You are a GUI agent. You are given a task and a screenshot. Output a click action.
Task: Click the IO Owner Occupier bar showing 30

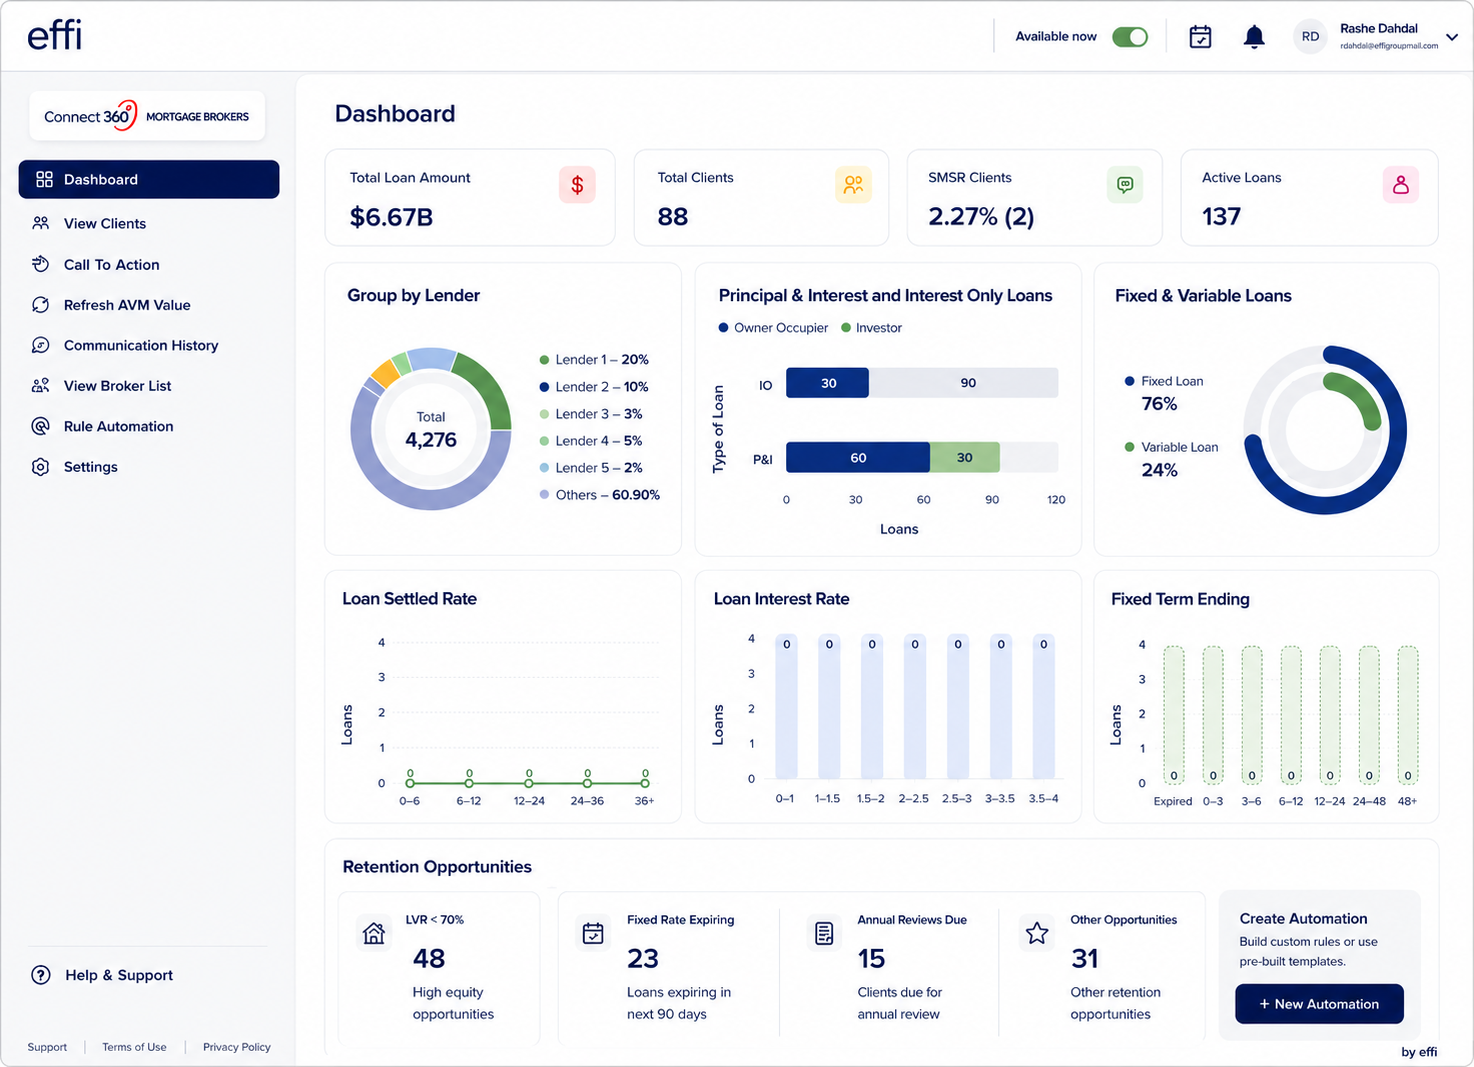pyautogui.click(x=827, y=383)
